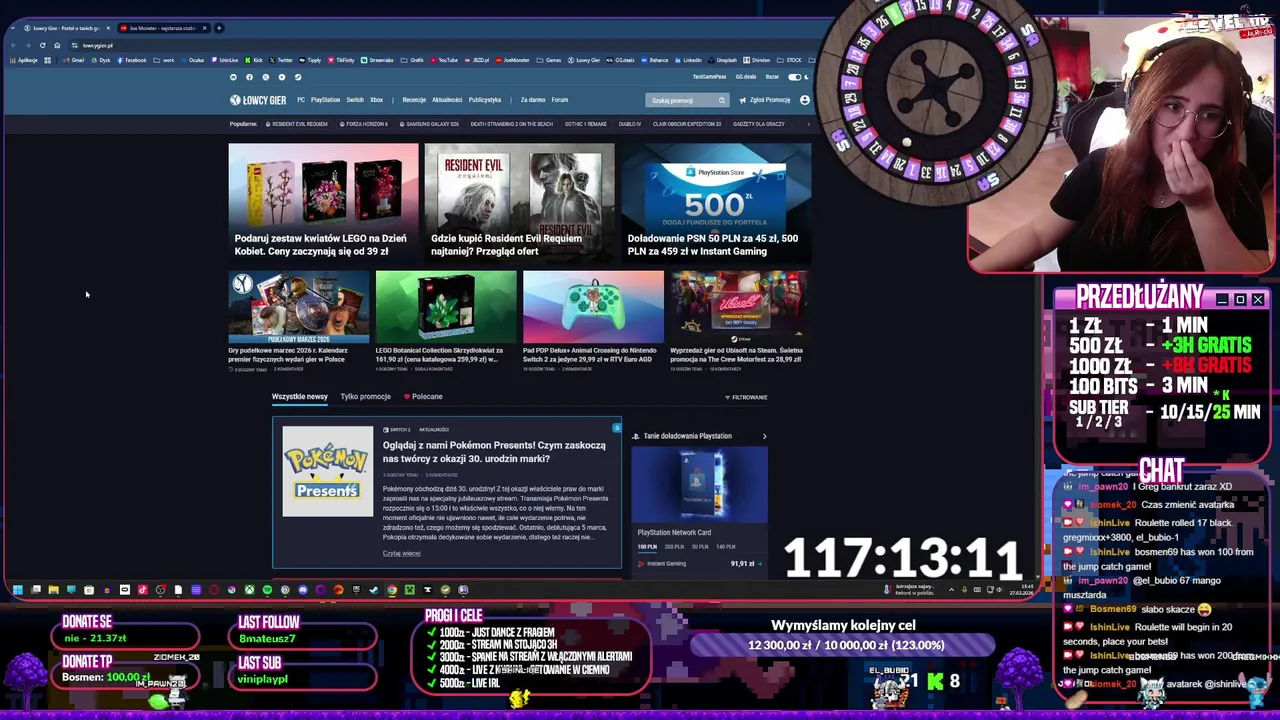Open the Pad PDP Deluxe+ Animal Crossing thumbnail
The height and width of the screenshot is (720, 1280).
coord(593,306)
